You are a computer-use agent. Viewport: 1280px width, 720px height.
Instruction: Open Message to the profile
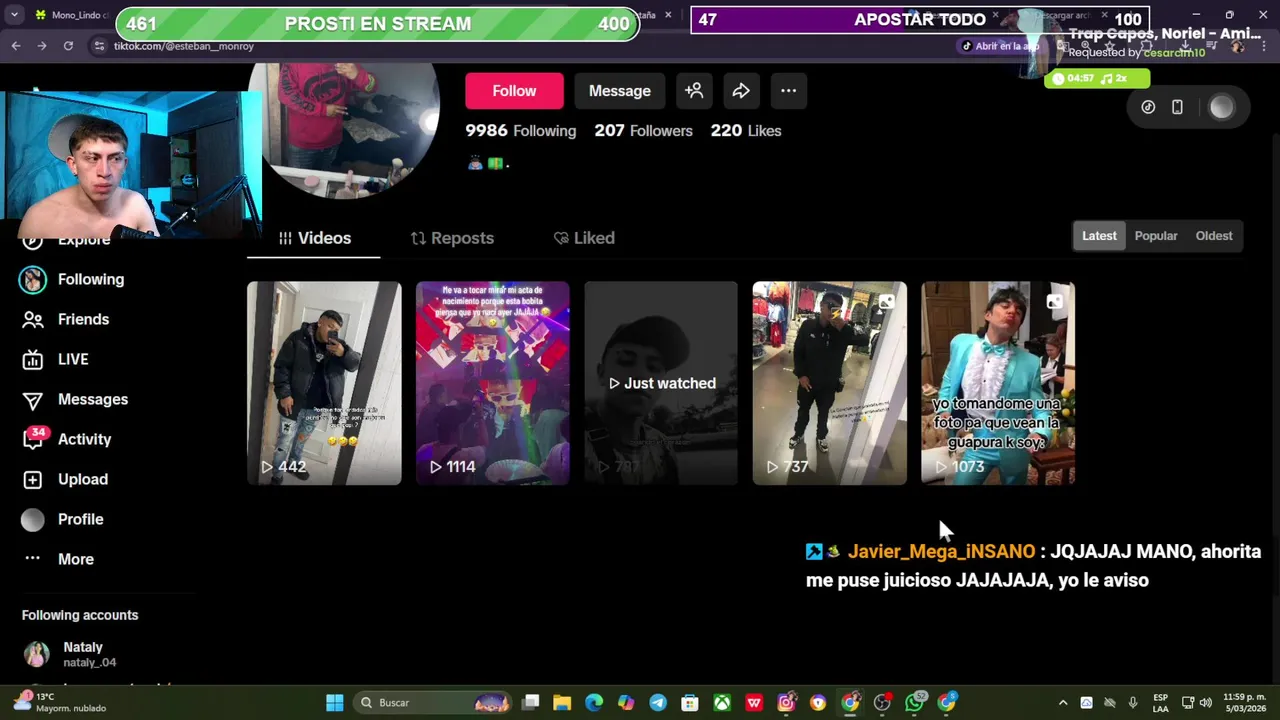tap(619, 91)
